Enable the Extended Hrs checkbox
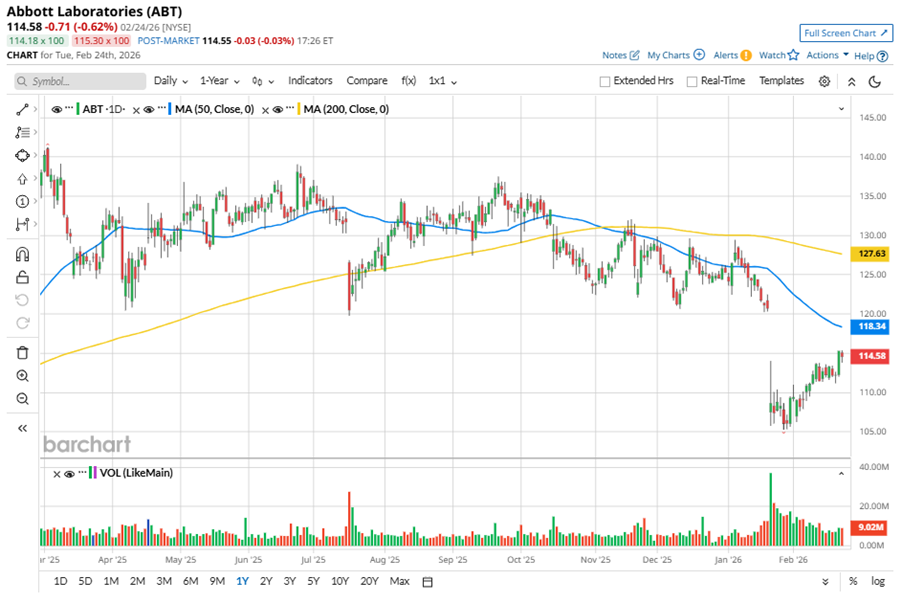Viewport: 902px width, 602px height. coord(605,81)
